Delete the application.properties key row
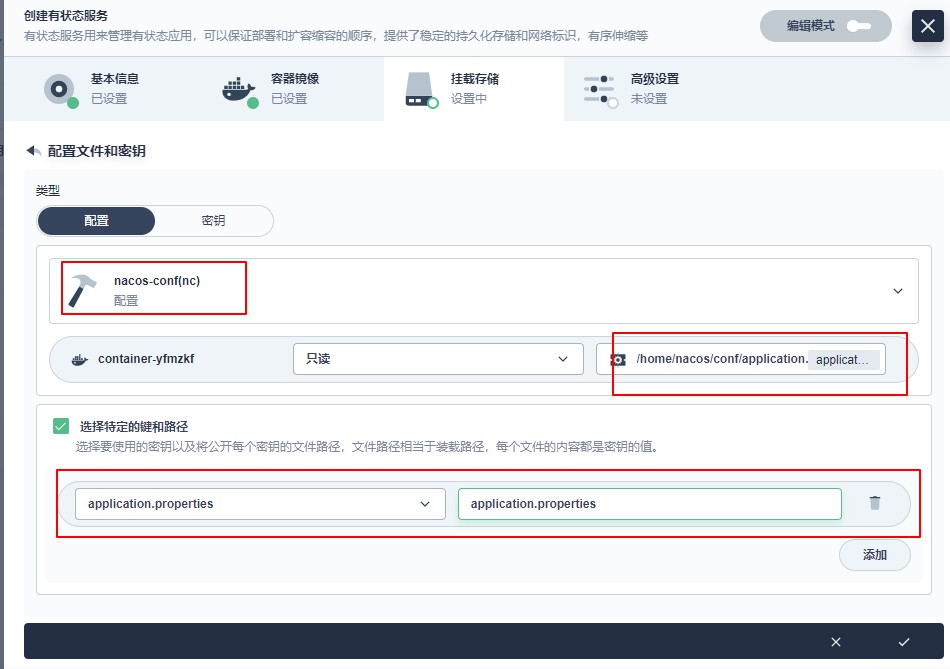950x669 pixels. click(875, 502)
